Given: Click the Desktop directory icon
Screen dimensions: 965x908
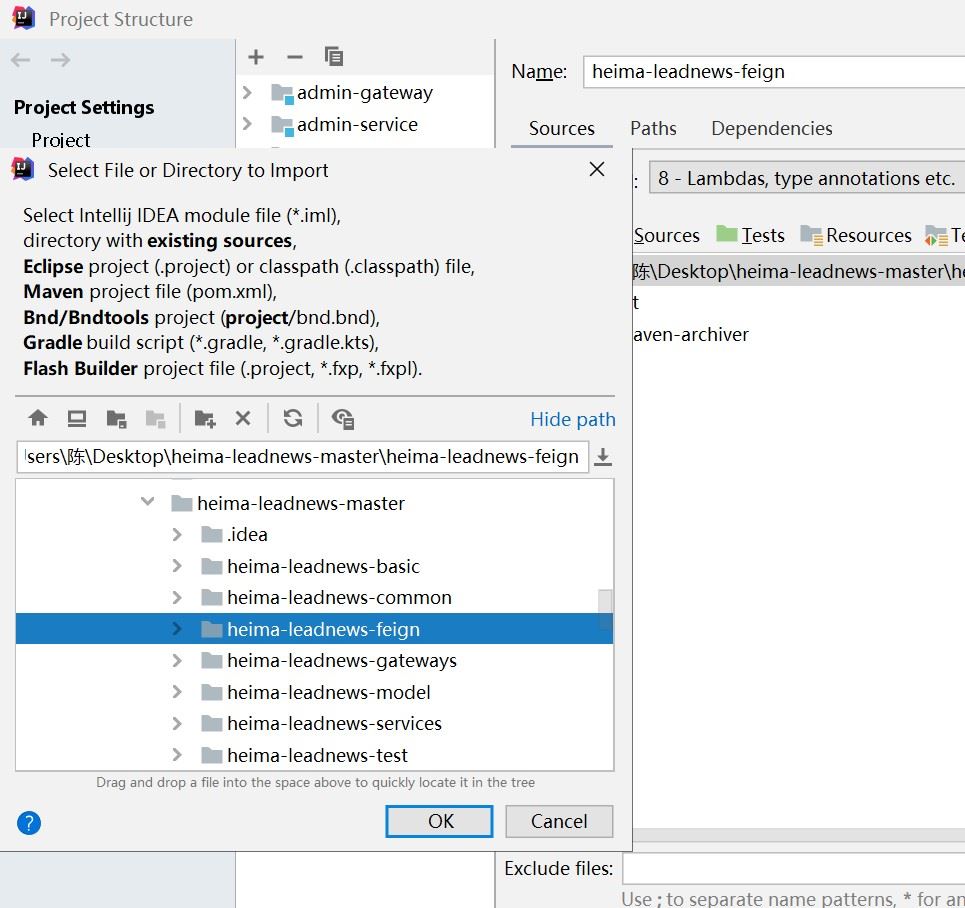Looking at the screenshot, I should (77, 419).
